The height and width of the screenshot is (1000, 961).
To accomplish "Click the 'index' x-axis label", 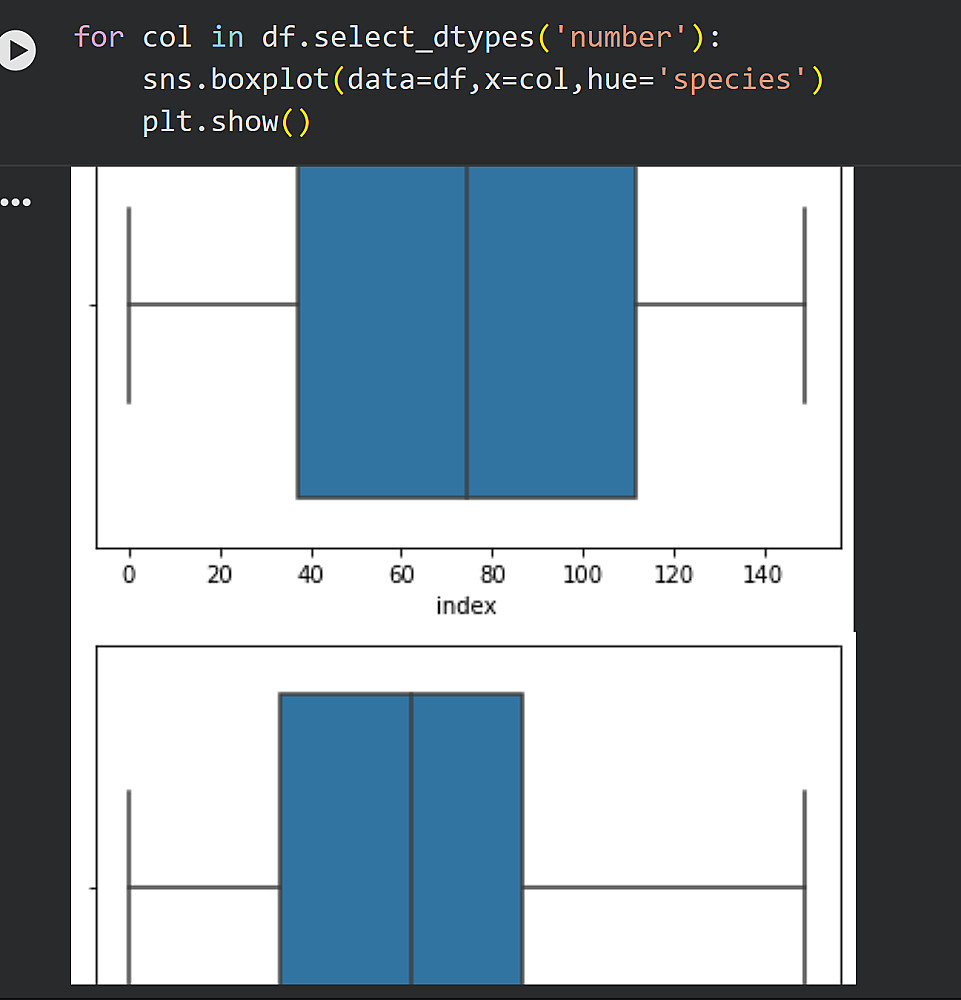I will coord(466,606).
